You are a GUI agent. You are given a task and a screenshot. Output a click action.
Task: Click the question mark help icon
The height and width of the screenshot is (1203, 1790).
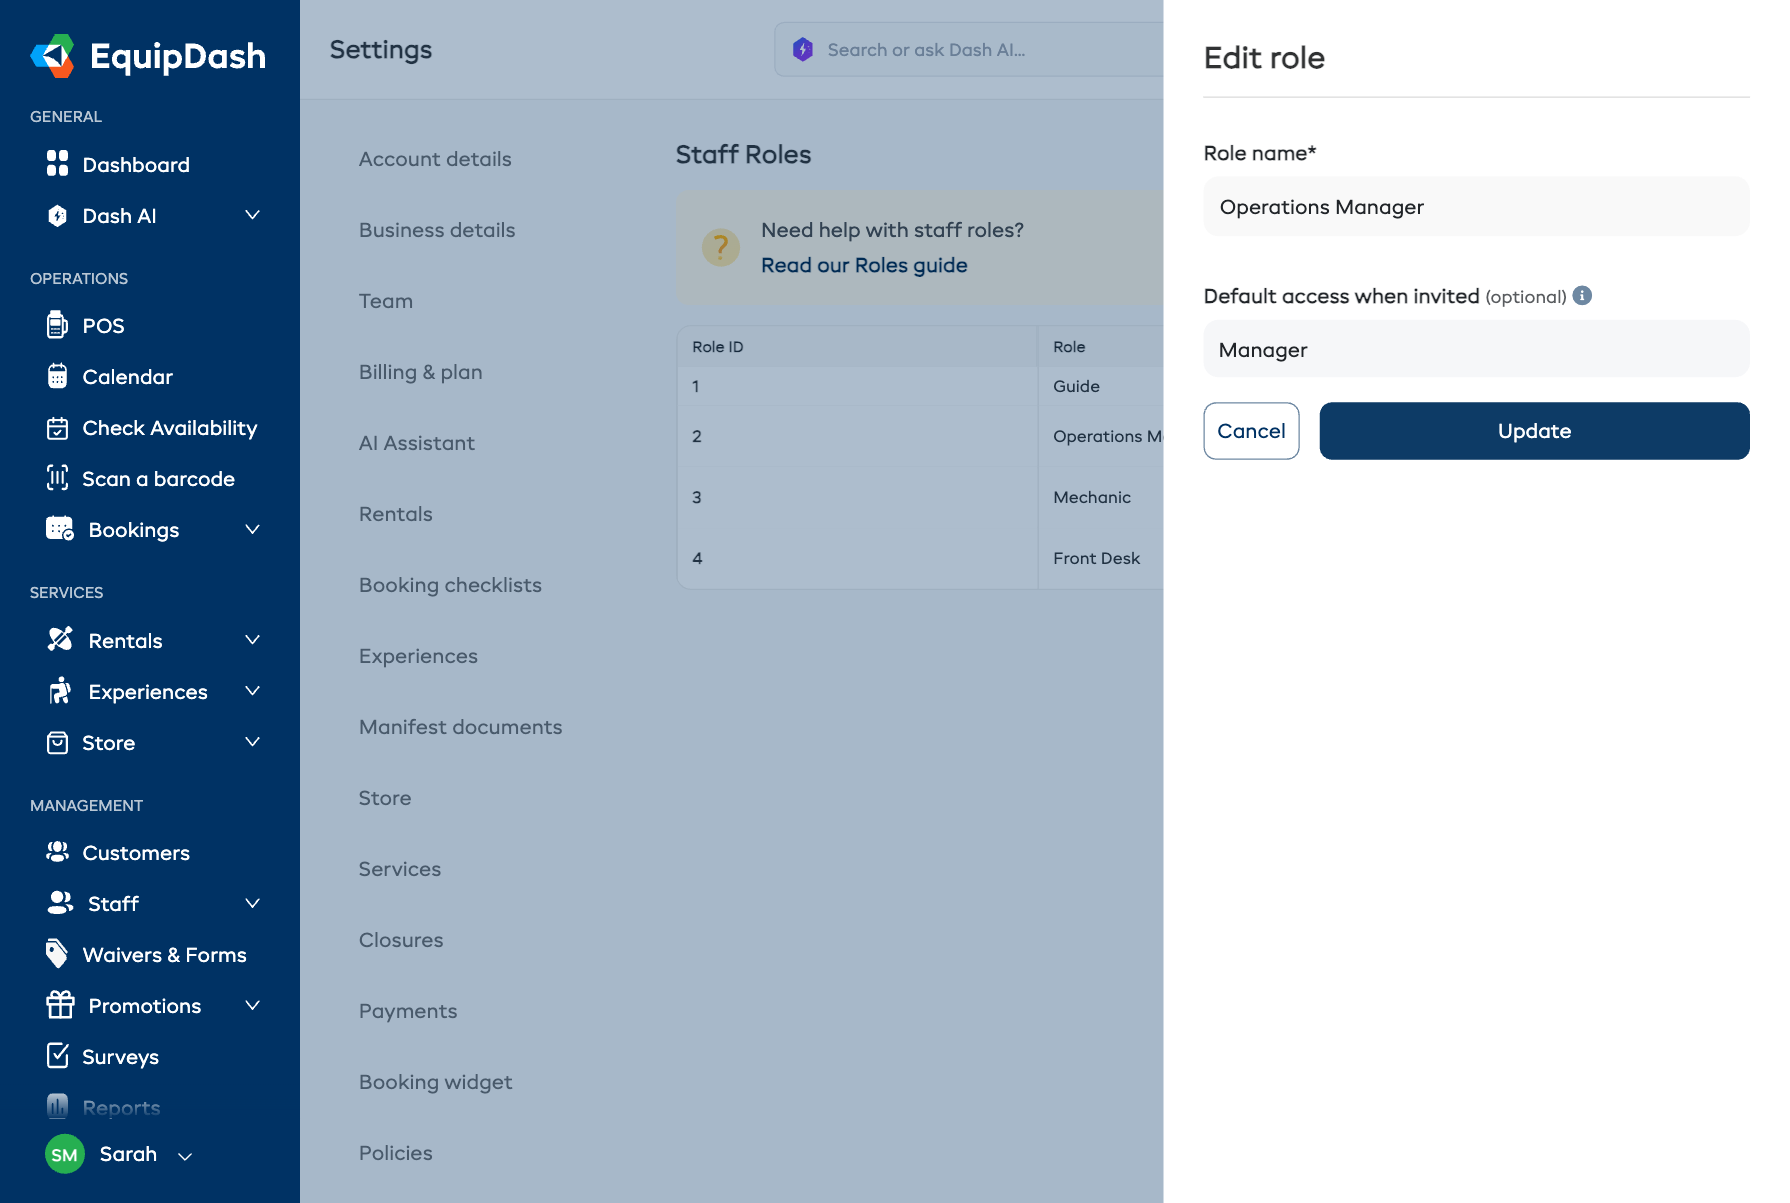pyautogui.click(x=720, y=247)
